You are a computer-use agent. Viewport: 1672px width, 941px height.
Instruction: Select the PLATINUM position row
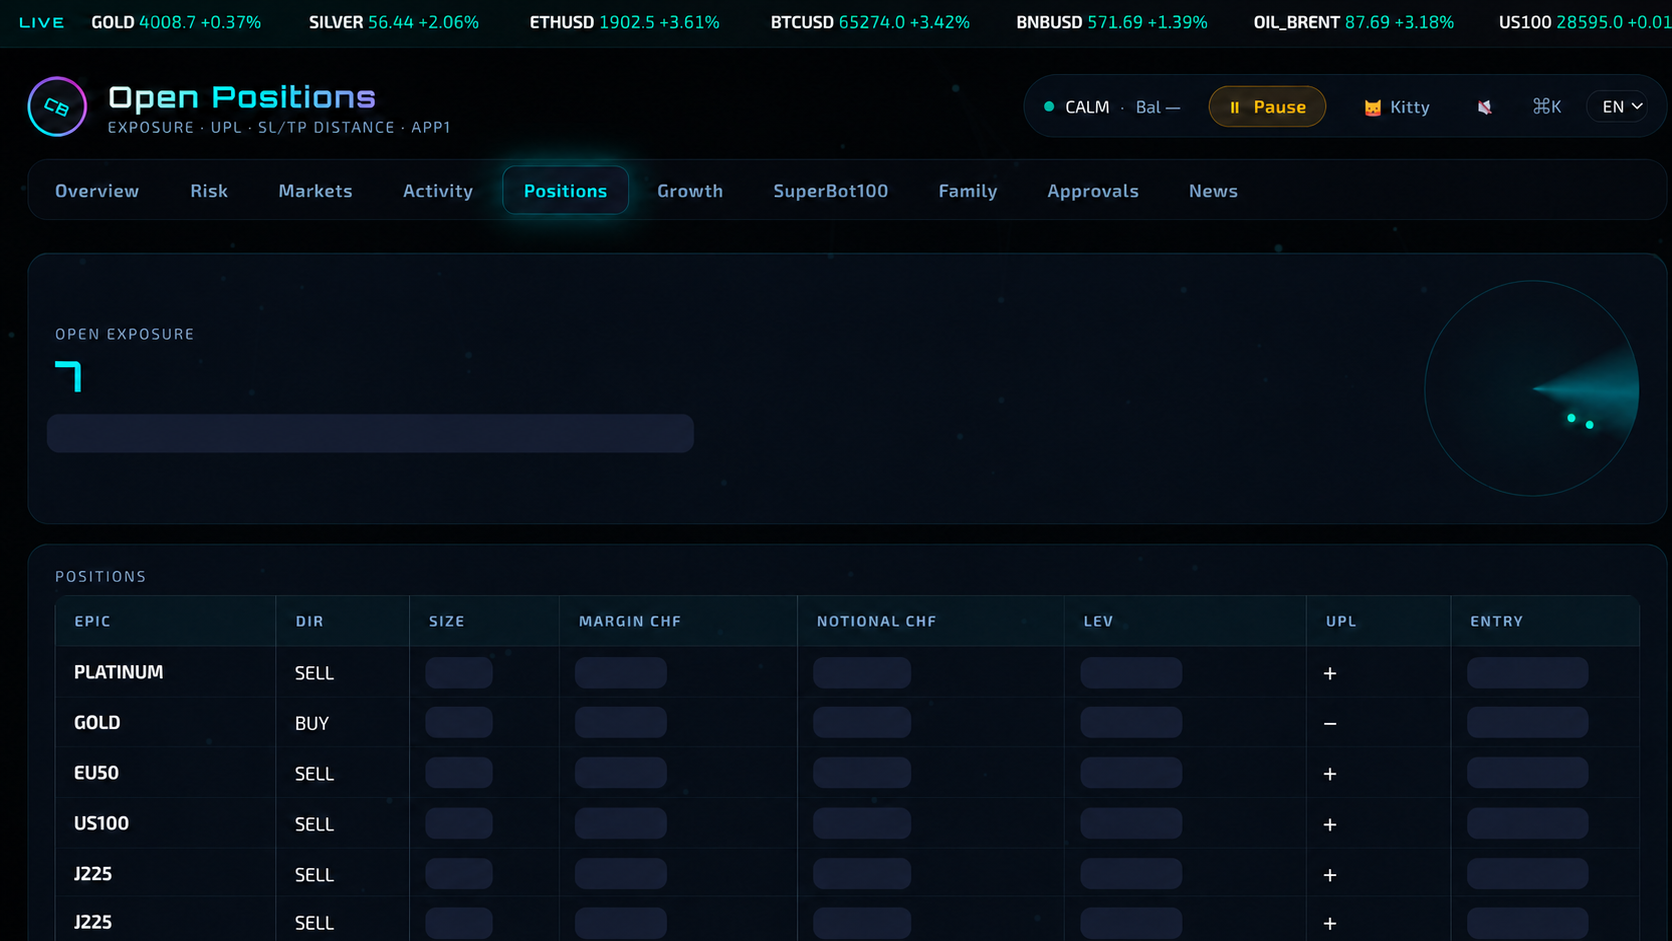pyautogui.click(x=847, y=672)
